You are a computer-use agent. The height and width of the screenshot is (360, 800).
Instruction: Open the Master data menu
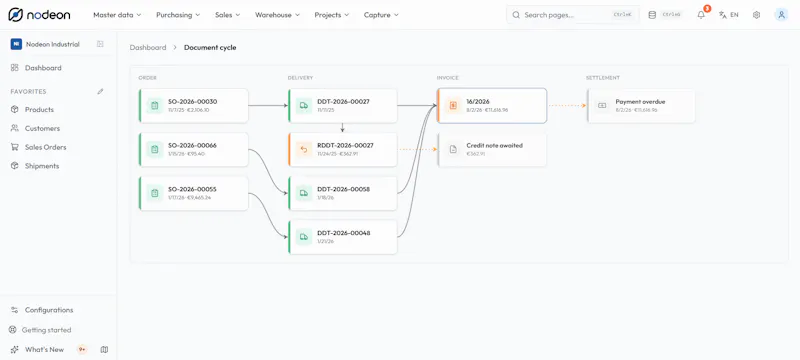[x=117, y=15]
